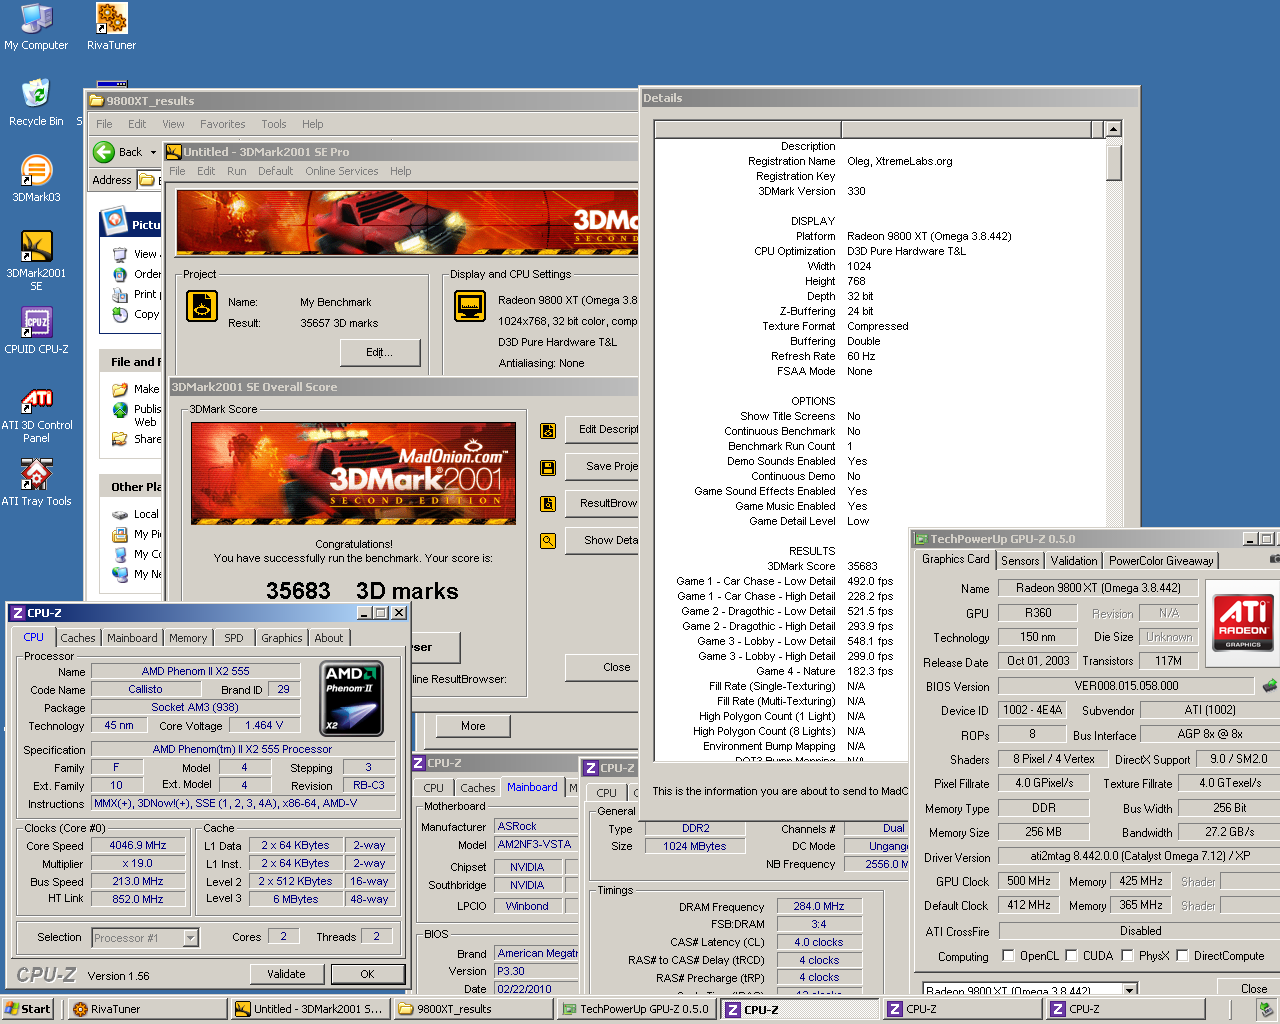Open RivaTuner desktop icon
1280x1024 pixels.
click(111, 27)
